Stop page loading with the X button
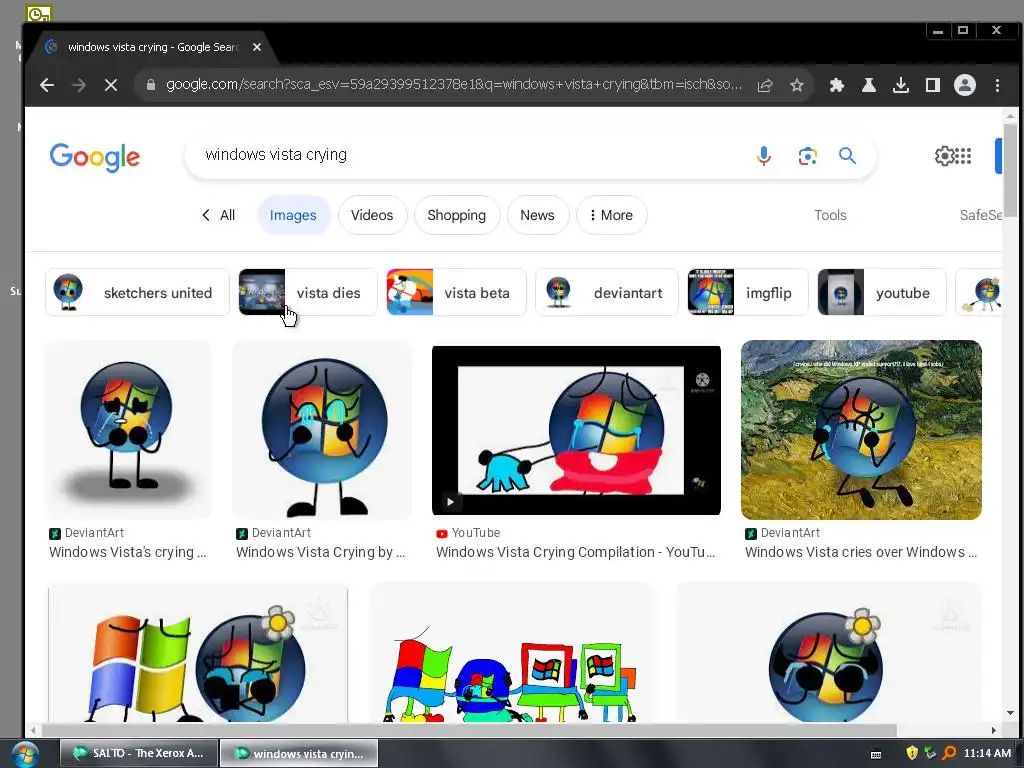1024x768 pixels. [x=110, y=85]
